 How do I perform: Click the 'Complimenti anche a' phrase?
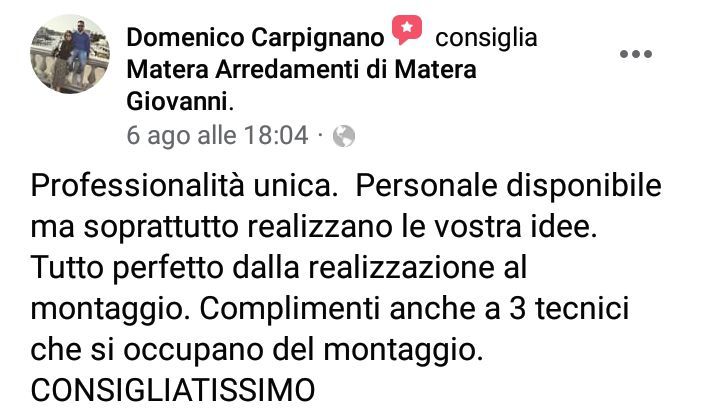click(350, 309)
